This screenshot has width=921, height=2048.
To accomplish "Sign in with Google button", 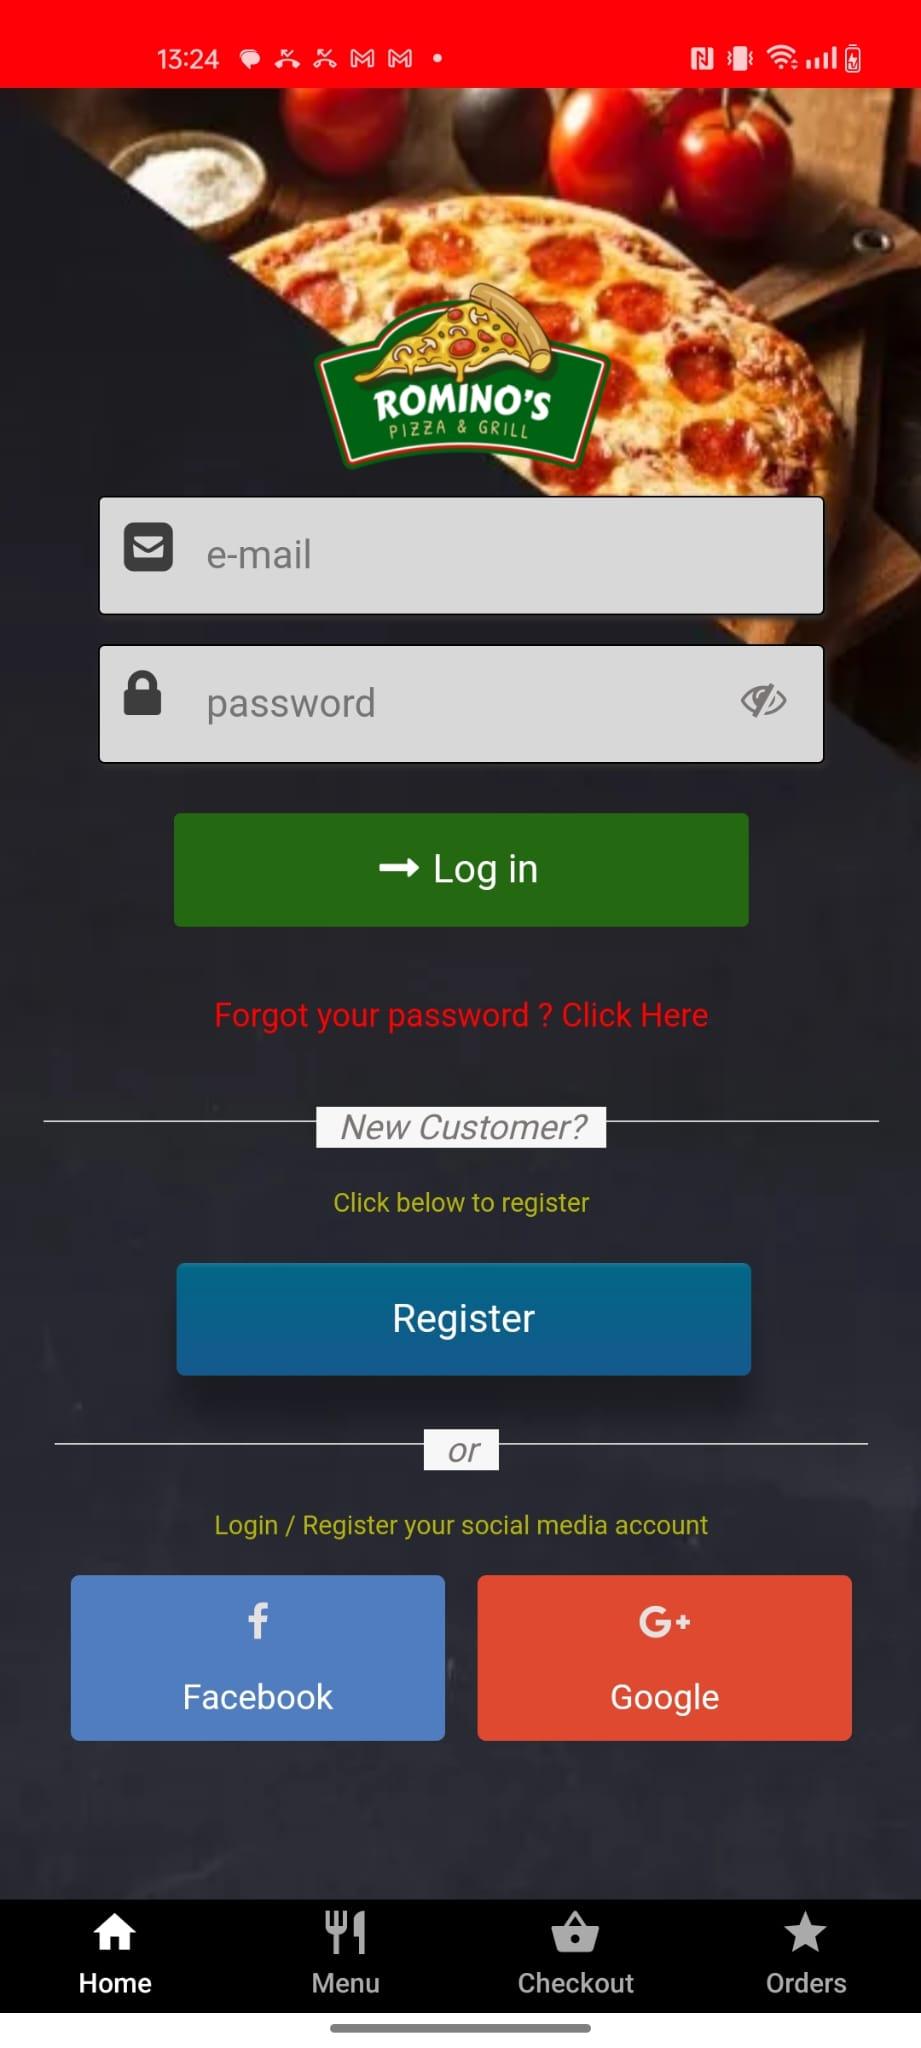I will pyautogui.click(x=665, y=1657).
